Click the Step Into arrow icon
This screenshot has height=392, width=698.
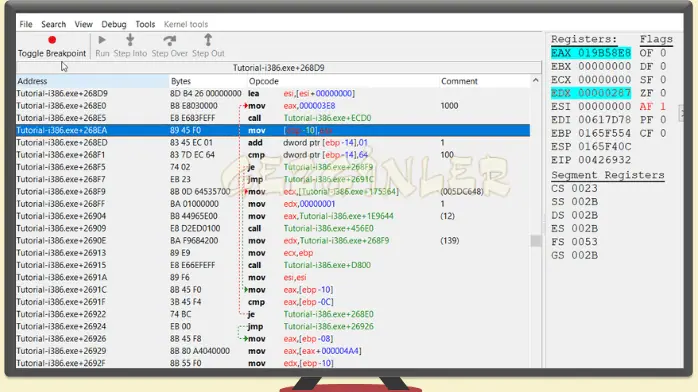130,40
